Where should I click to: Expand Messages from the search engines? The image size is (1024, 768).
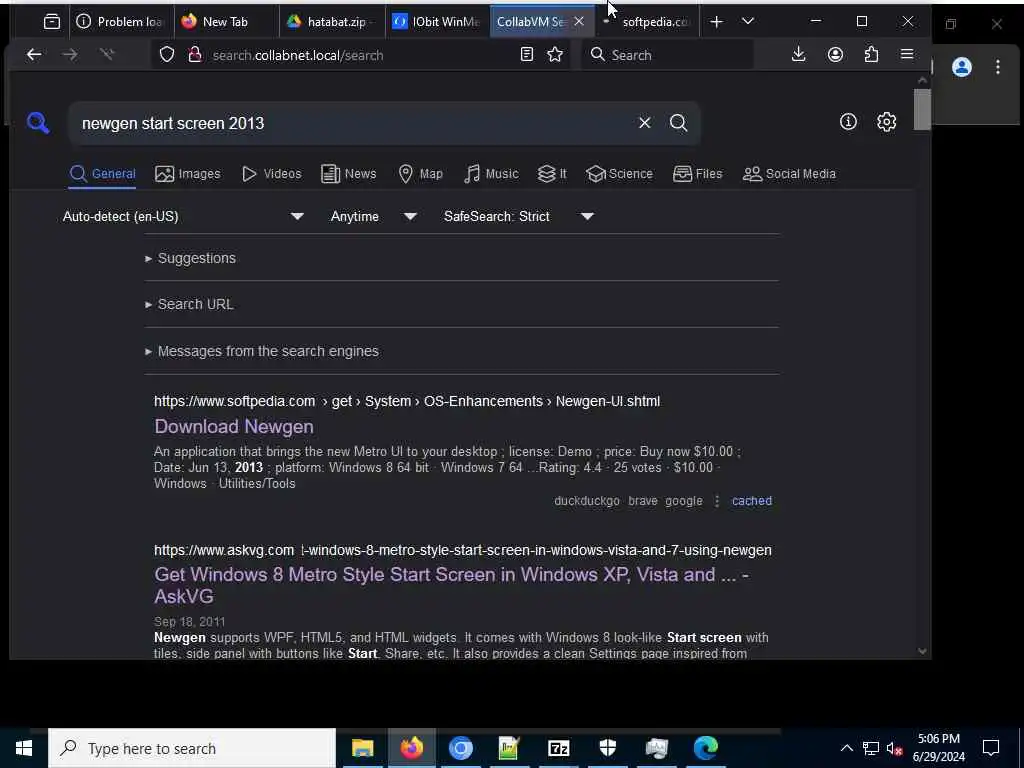(261, 351)
